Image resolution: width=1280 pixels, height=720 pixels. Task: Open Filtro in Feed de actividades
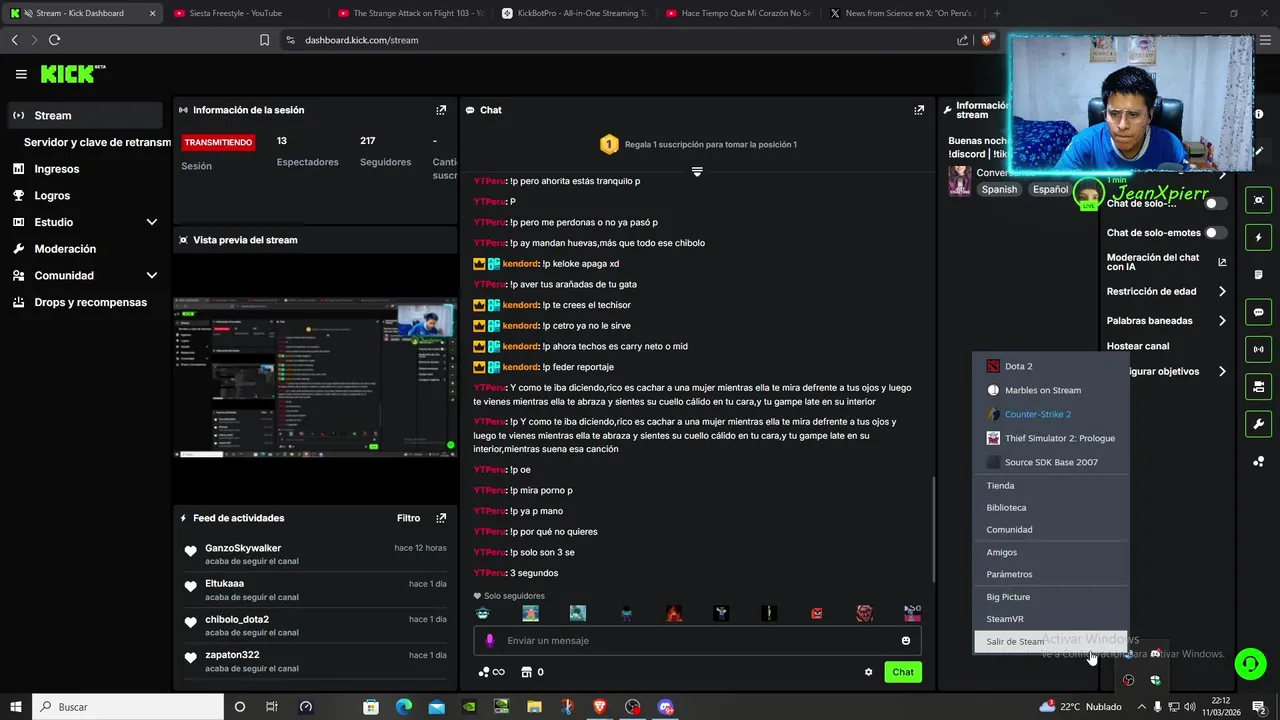point(408,518)
